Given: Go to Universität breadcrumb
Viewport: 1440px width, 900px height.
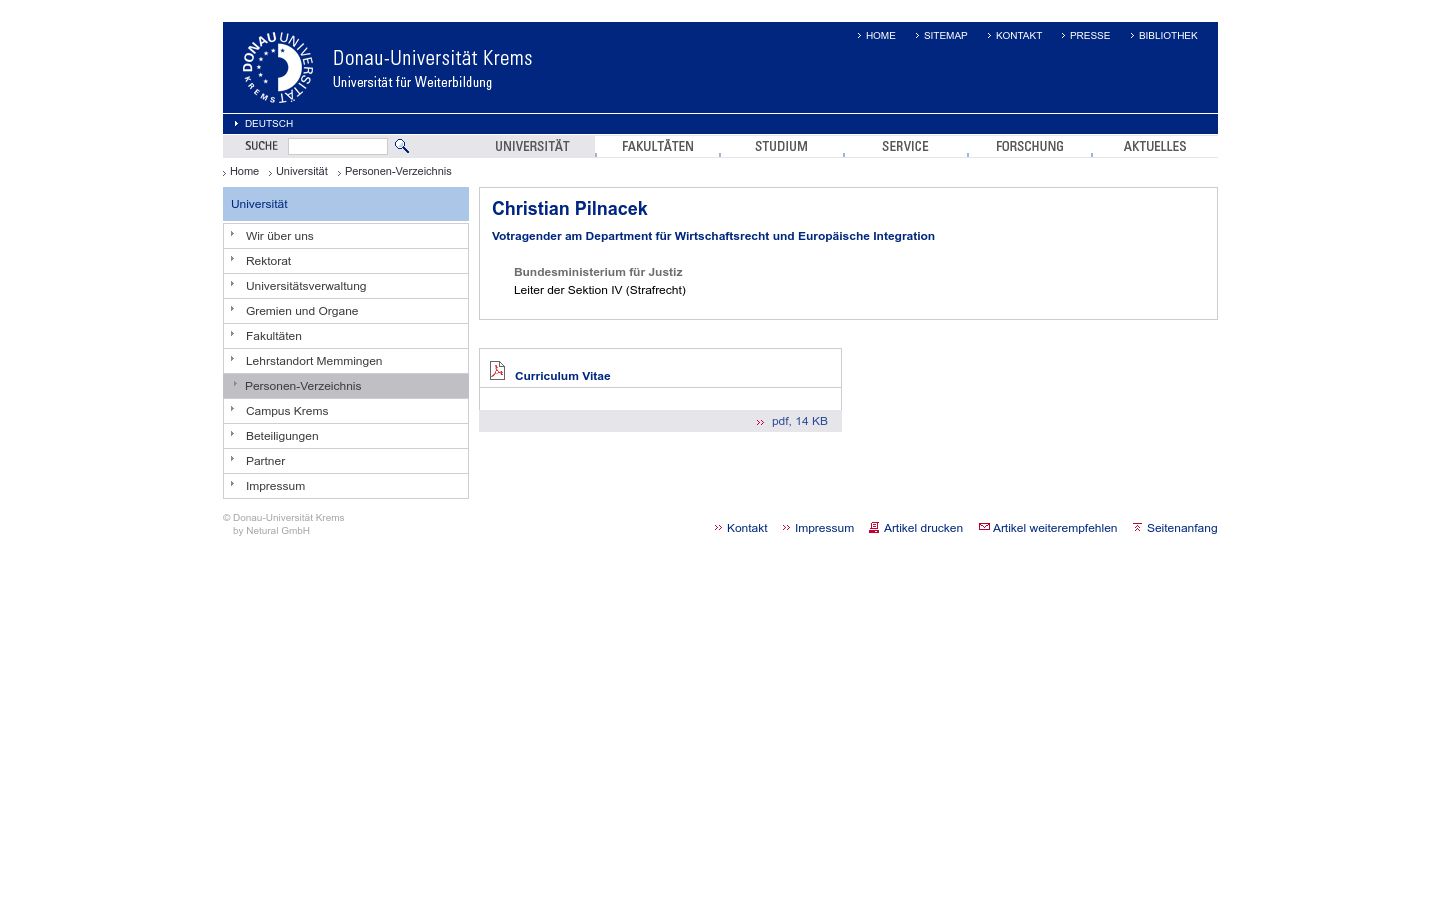Looking at the screenshot, I should (302, 171).
